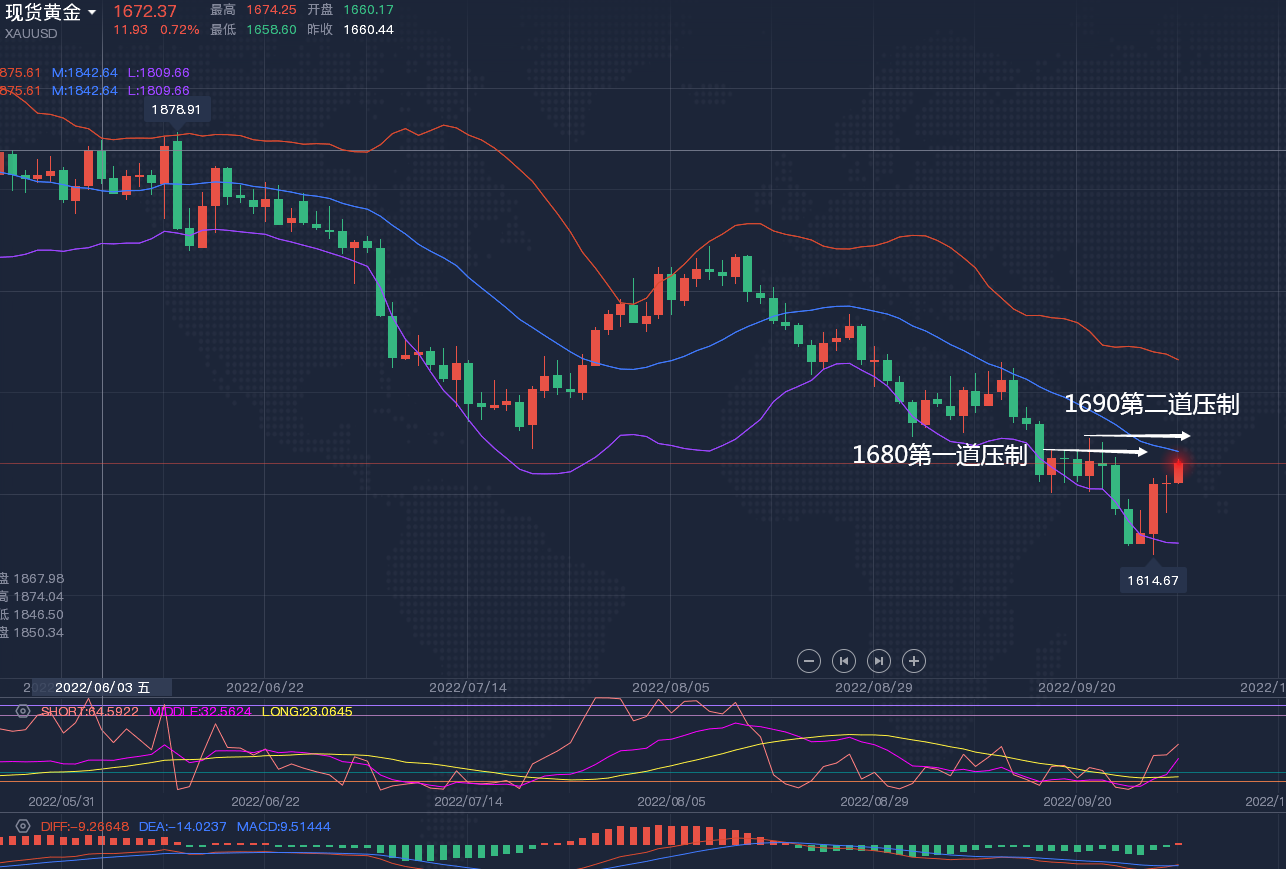This screenshot has width=1286, height=869.
Task: Click the current price 1672.37
Action: tap(145, 11)
